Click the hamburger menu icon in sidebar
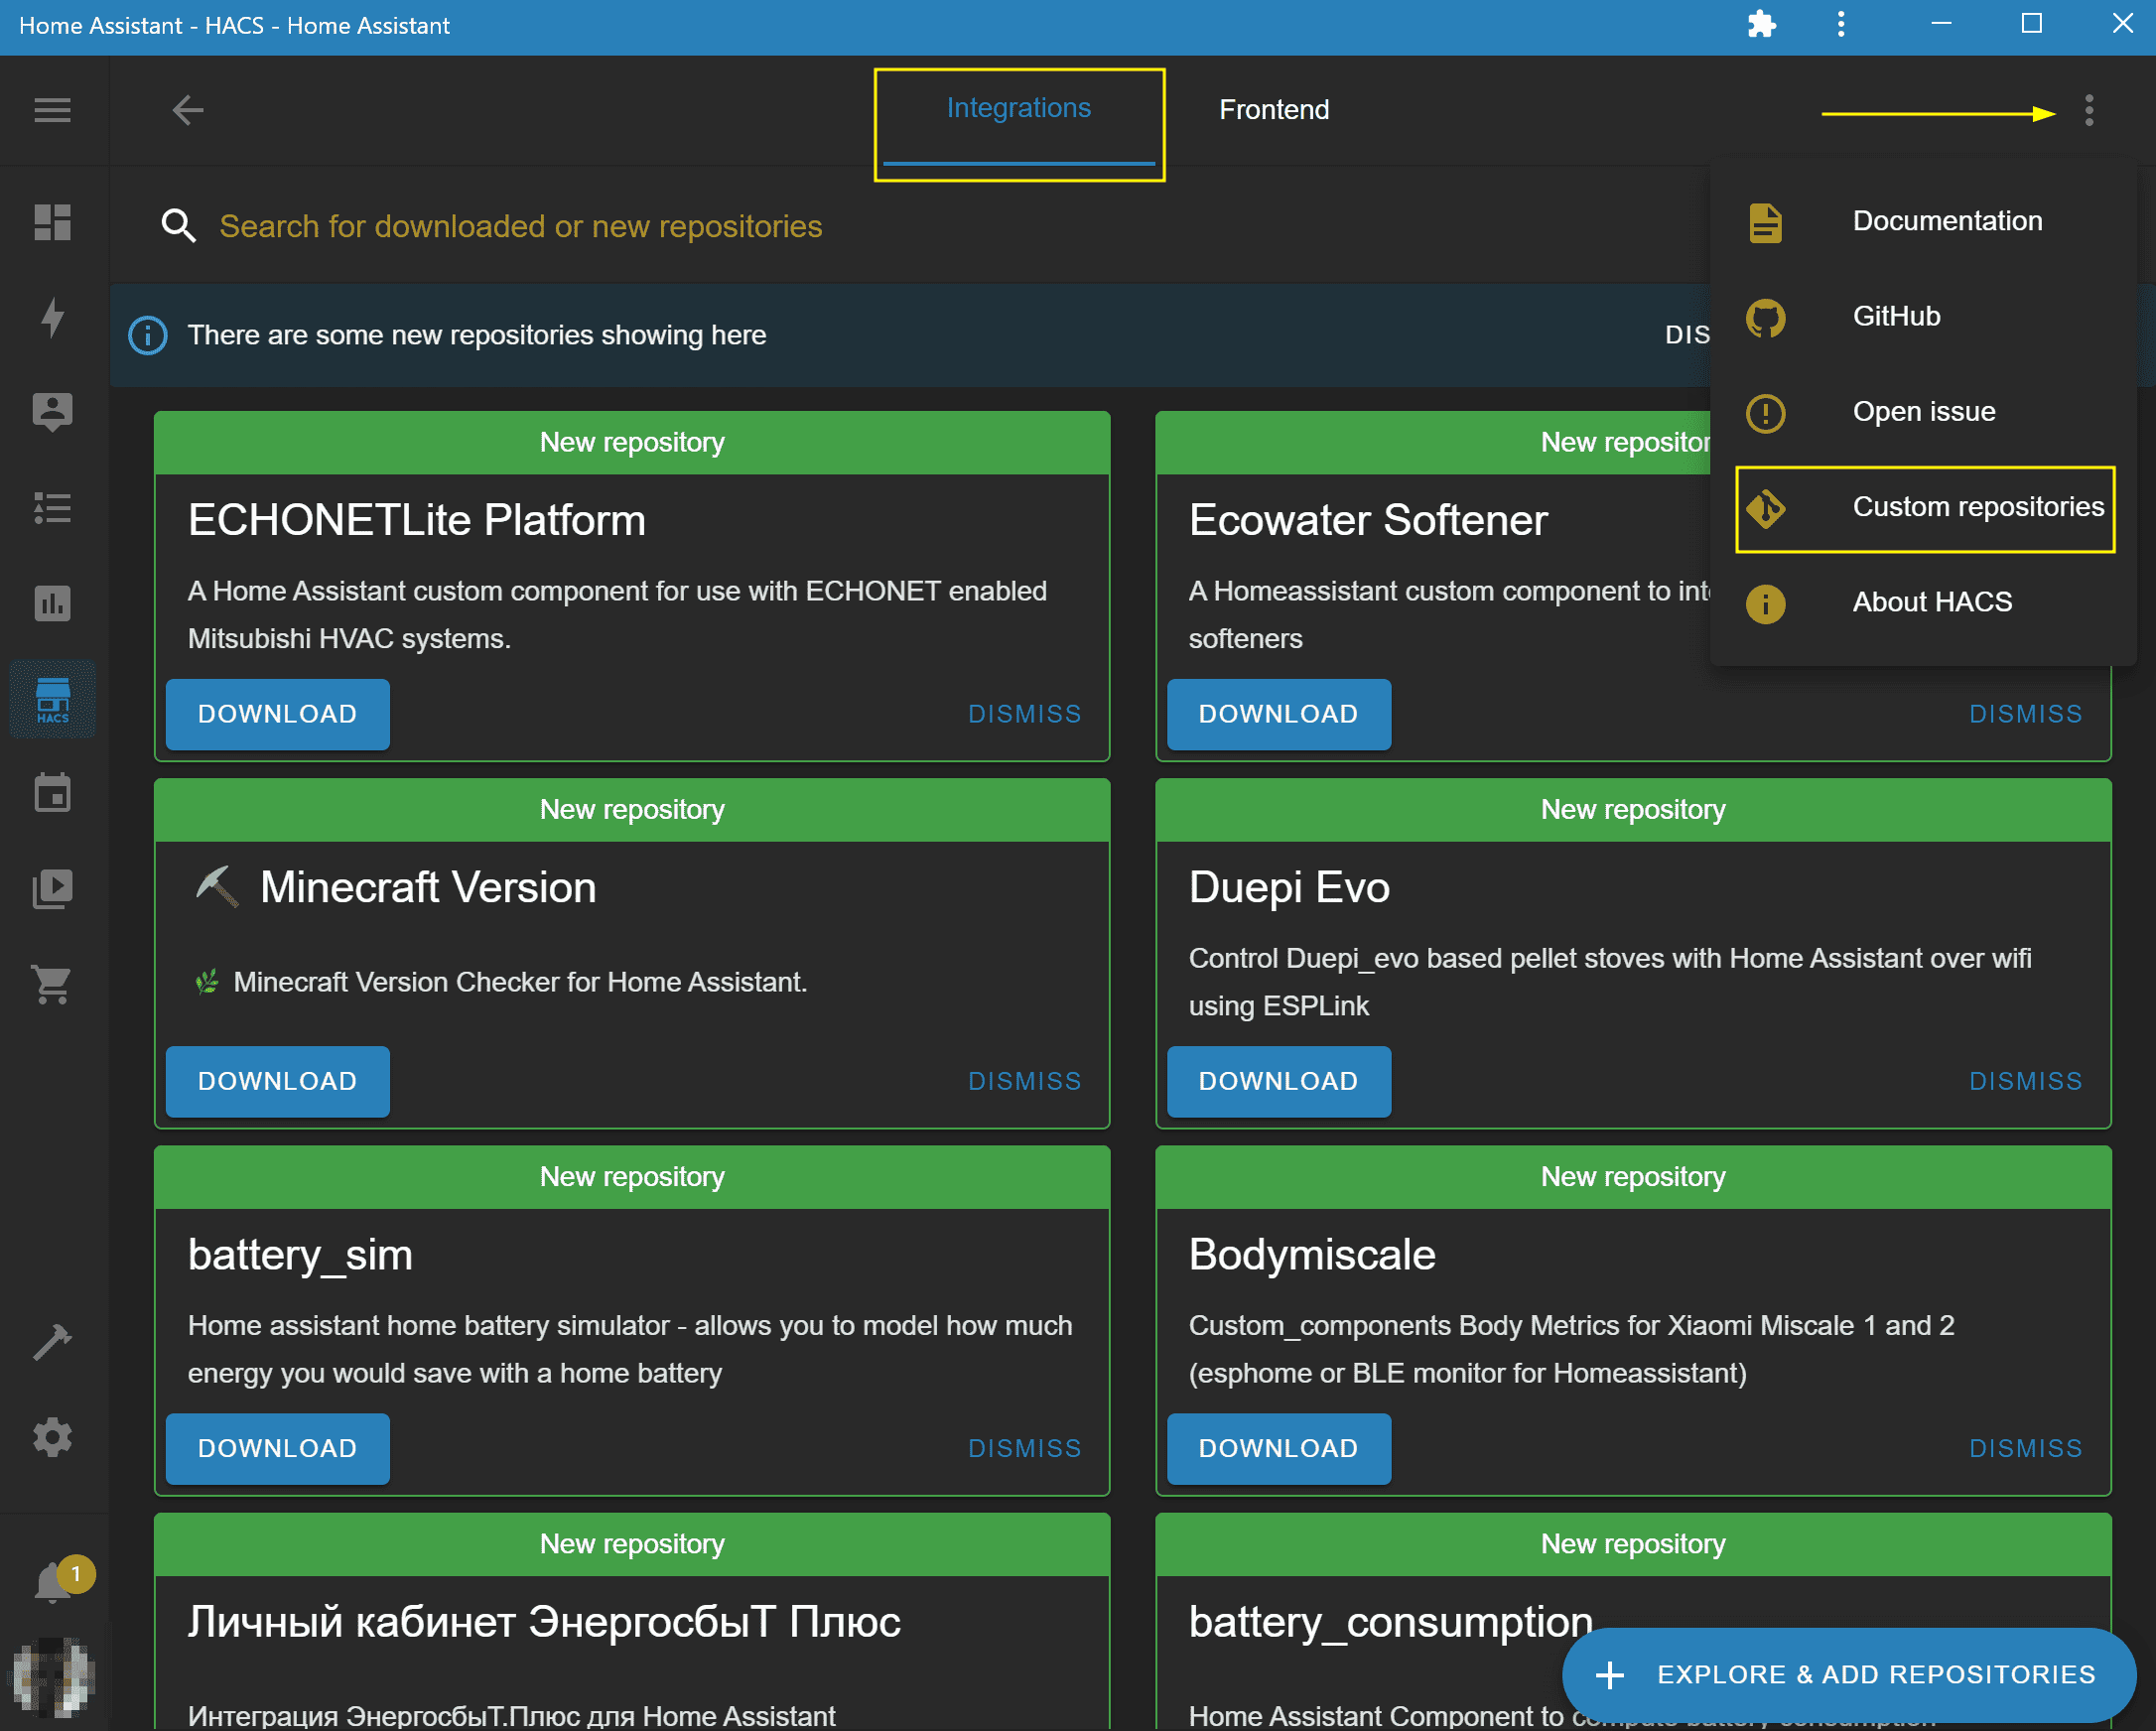The height and width of the screenshot is (1731, 2156). tap(52, 110)
